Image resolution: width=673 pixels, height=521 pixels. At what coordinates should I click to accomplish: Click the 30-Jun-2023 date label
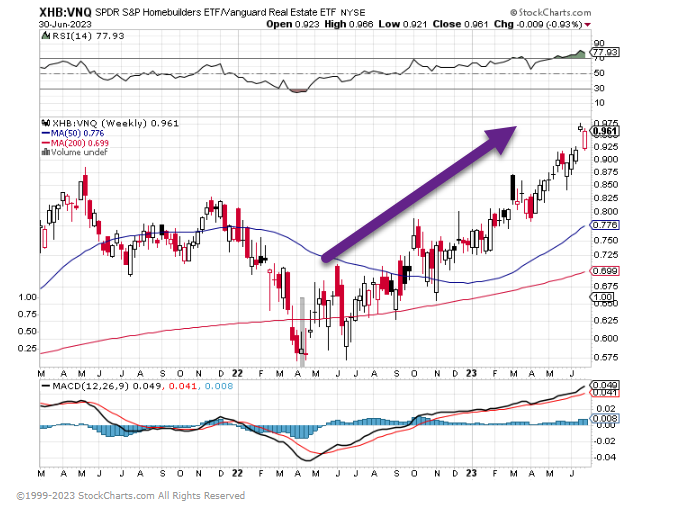(x=64, y=24)
